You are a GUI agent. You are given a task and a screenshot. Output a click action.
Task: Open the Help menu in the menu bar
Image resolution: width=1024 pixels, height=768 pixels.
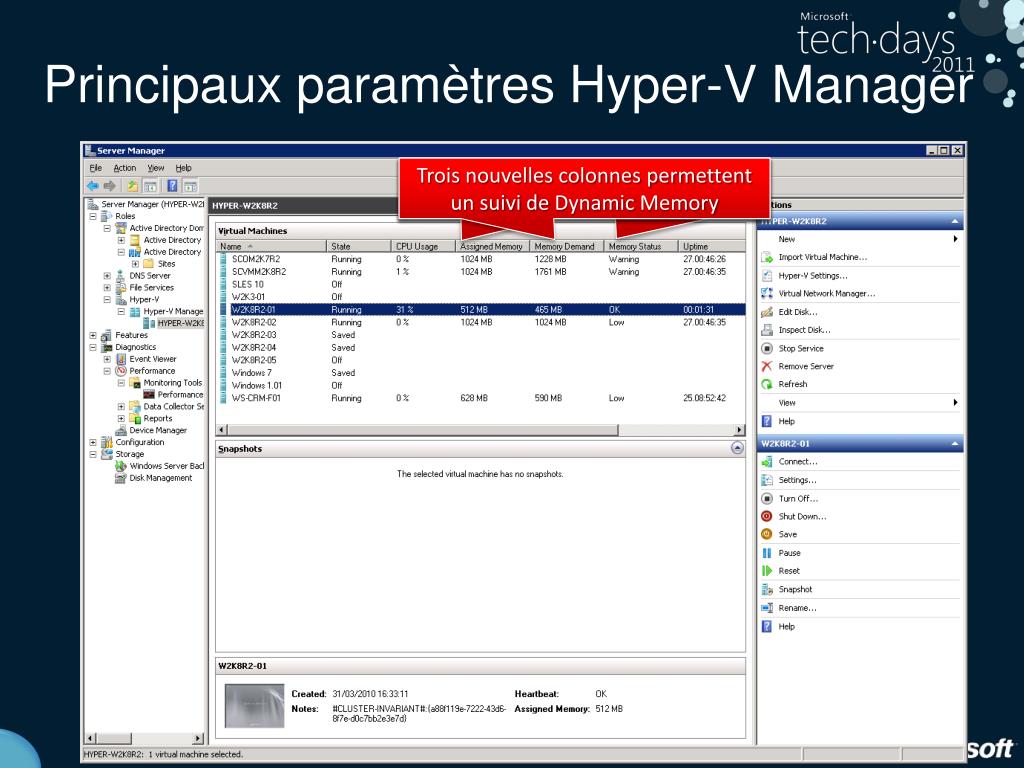click(184, 168)
